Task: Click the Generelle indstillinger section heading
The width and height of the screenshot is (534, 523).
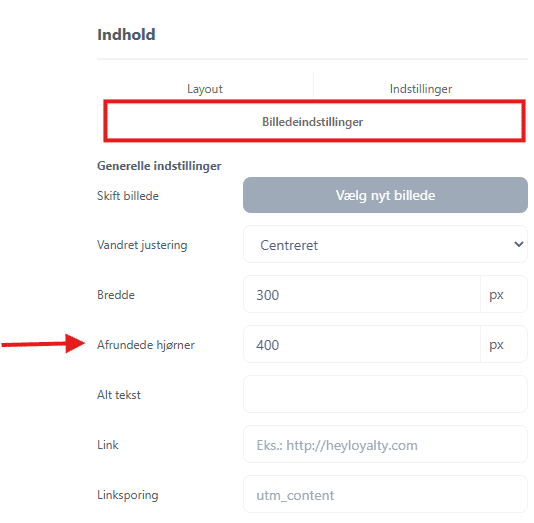Action: tap(159, 166)
